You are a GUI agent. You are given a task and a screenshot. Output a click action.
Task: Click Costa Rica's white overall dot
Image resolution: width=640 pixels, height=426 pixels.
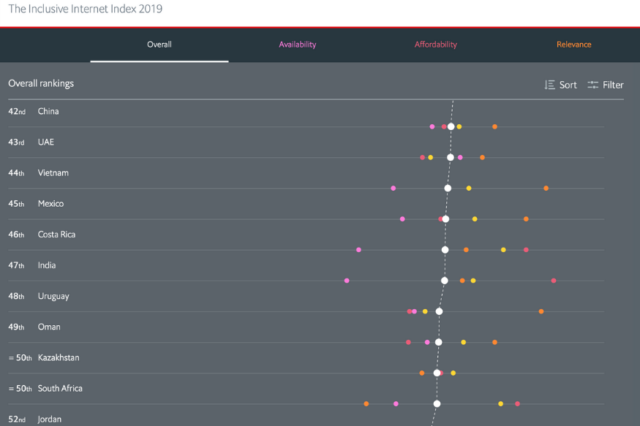click(445, 250)
